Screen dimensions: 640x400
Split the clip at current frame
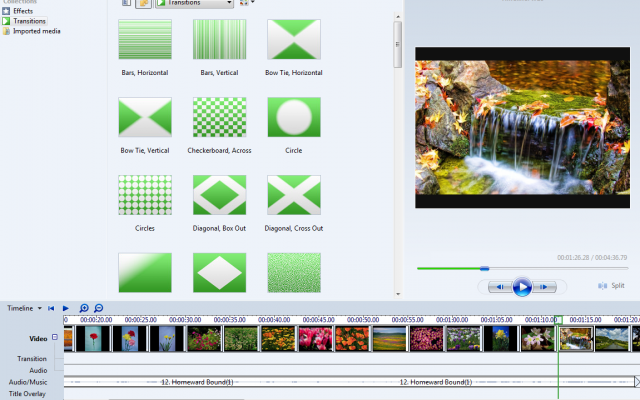(611, 286)
